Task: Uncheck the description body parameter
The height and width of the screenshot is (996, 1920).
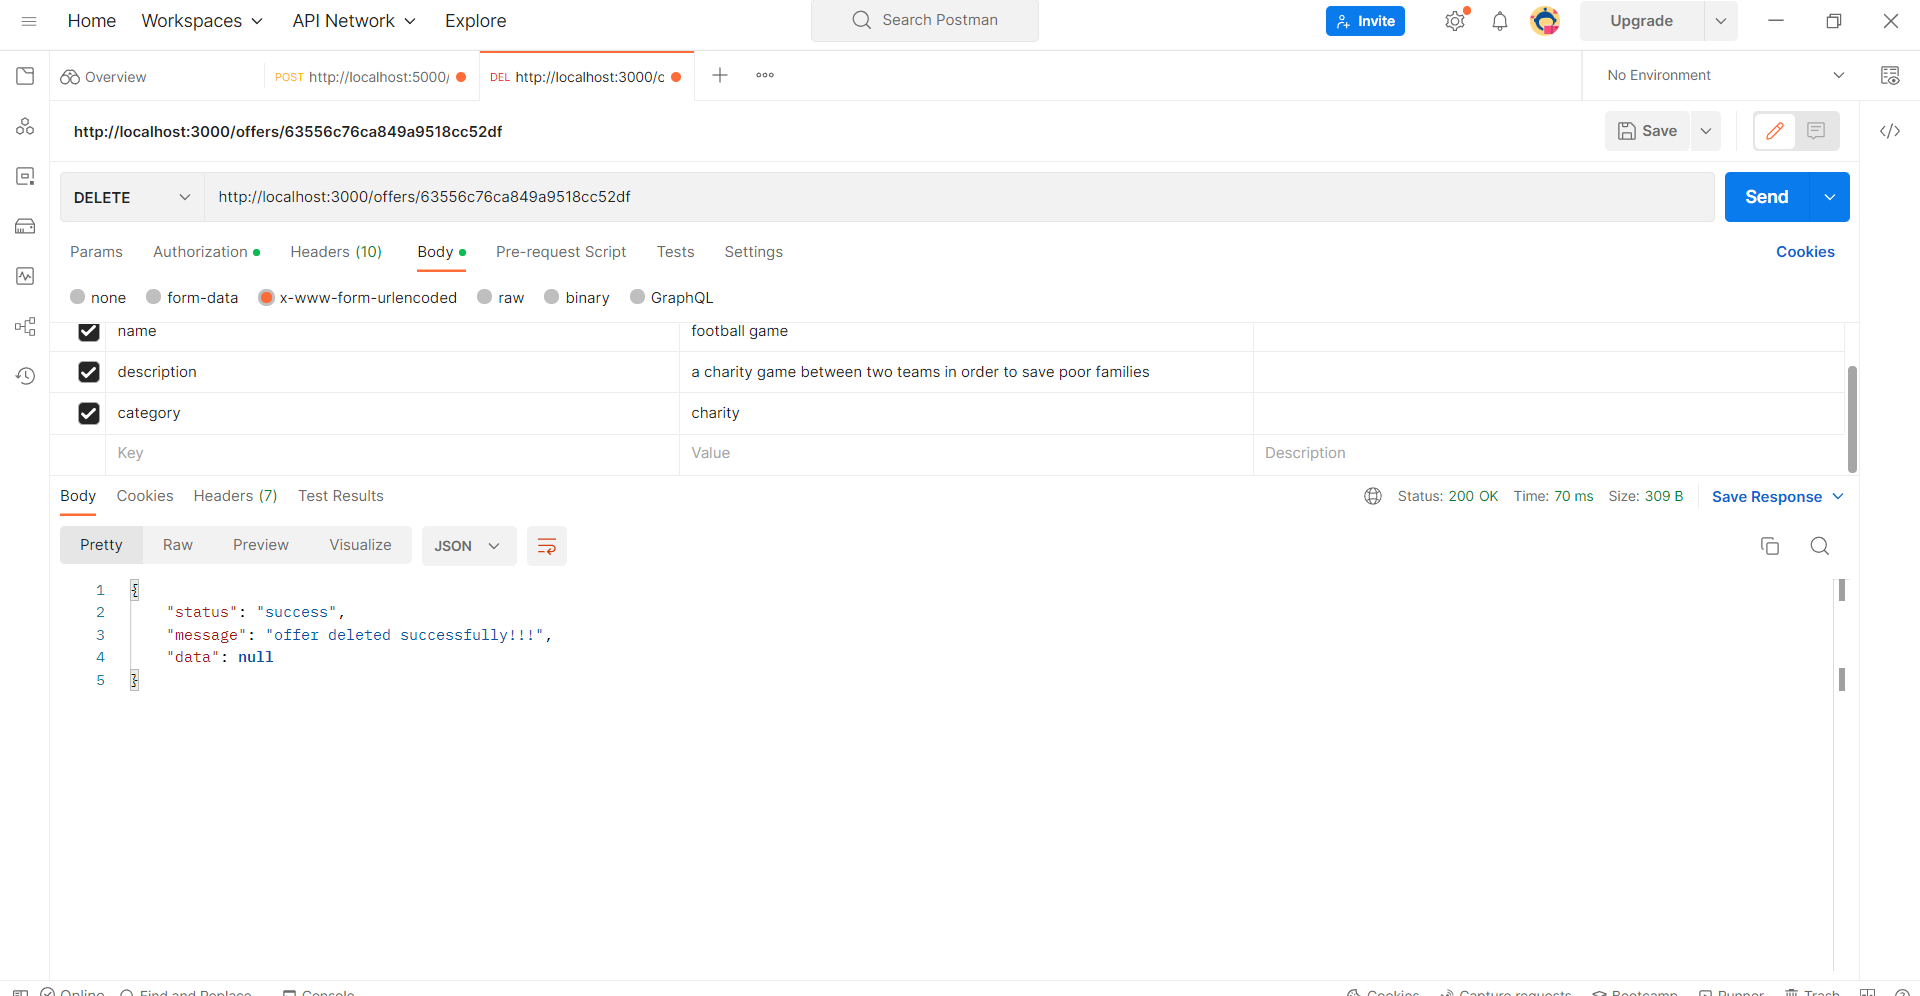Action: click(x=89, y=371)
